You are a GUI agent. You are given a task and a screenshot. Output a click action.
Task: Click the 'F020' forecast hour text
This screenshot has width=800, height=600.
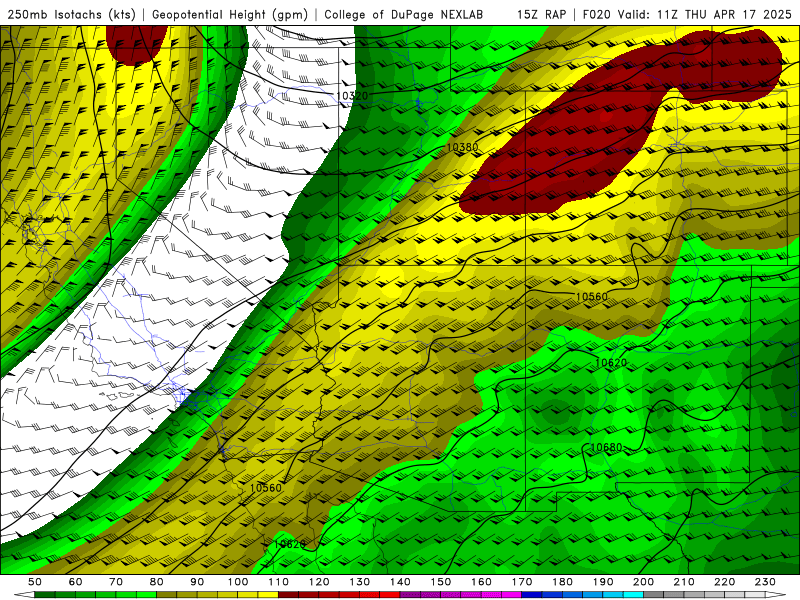click(596, 14)
